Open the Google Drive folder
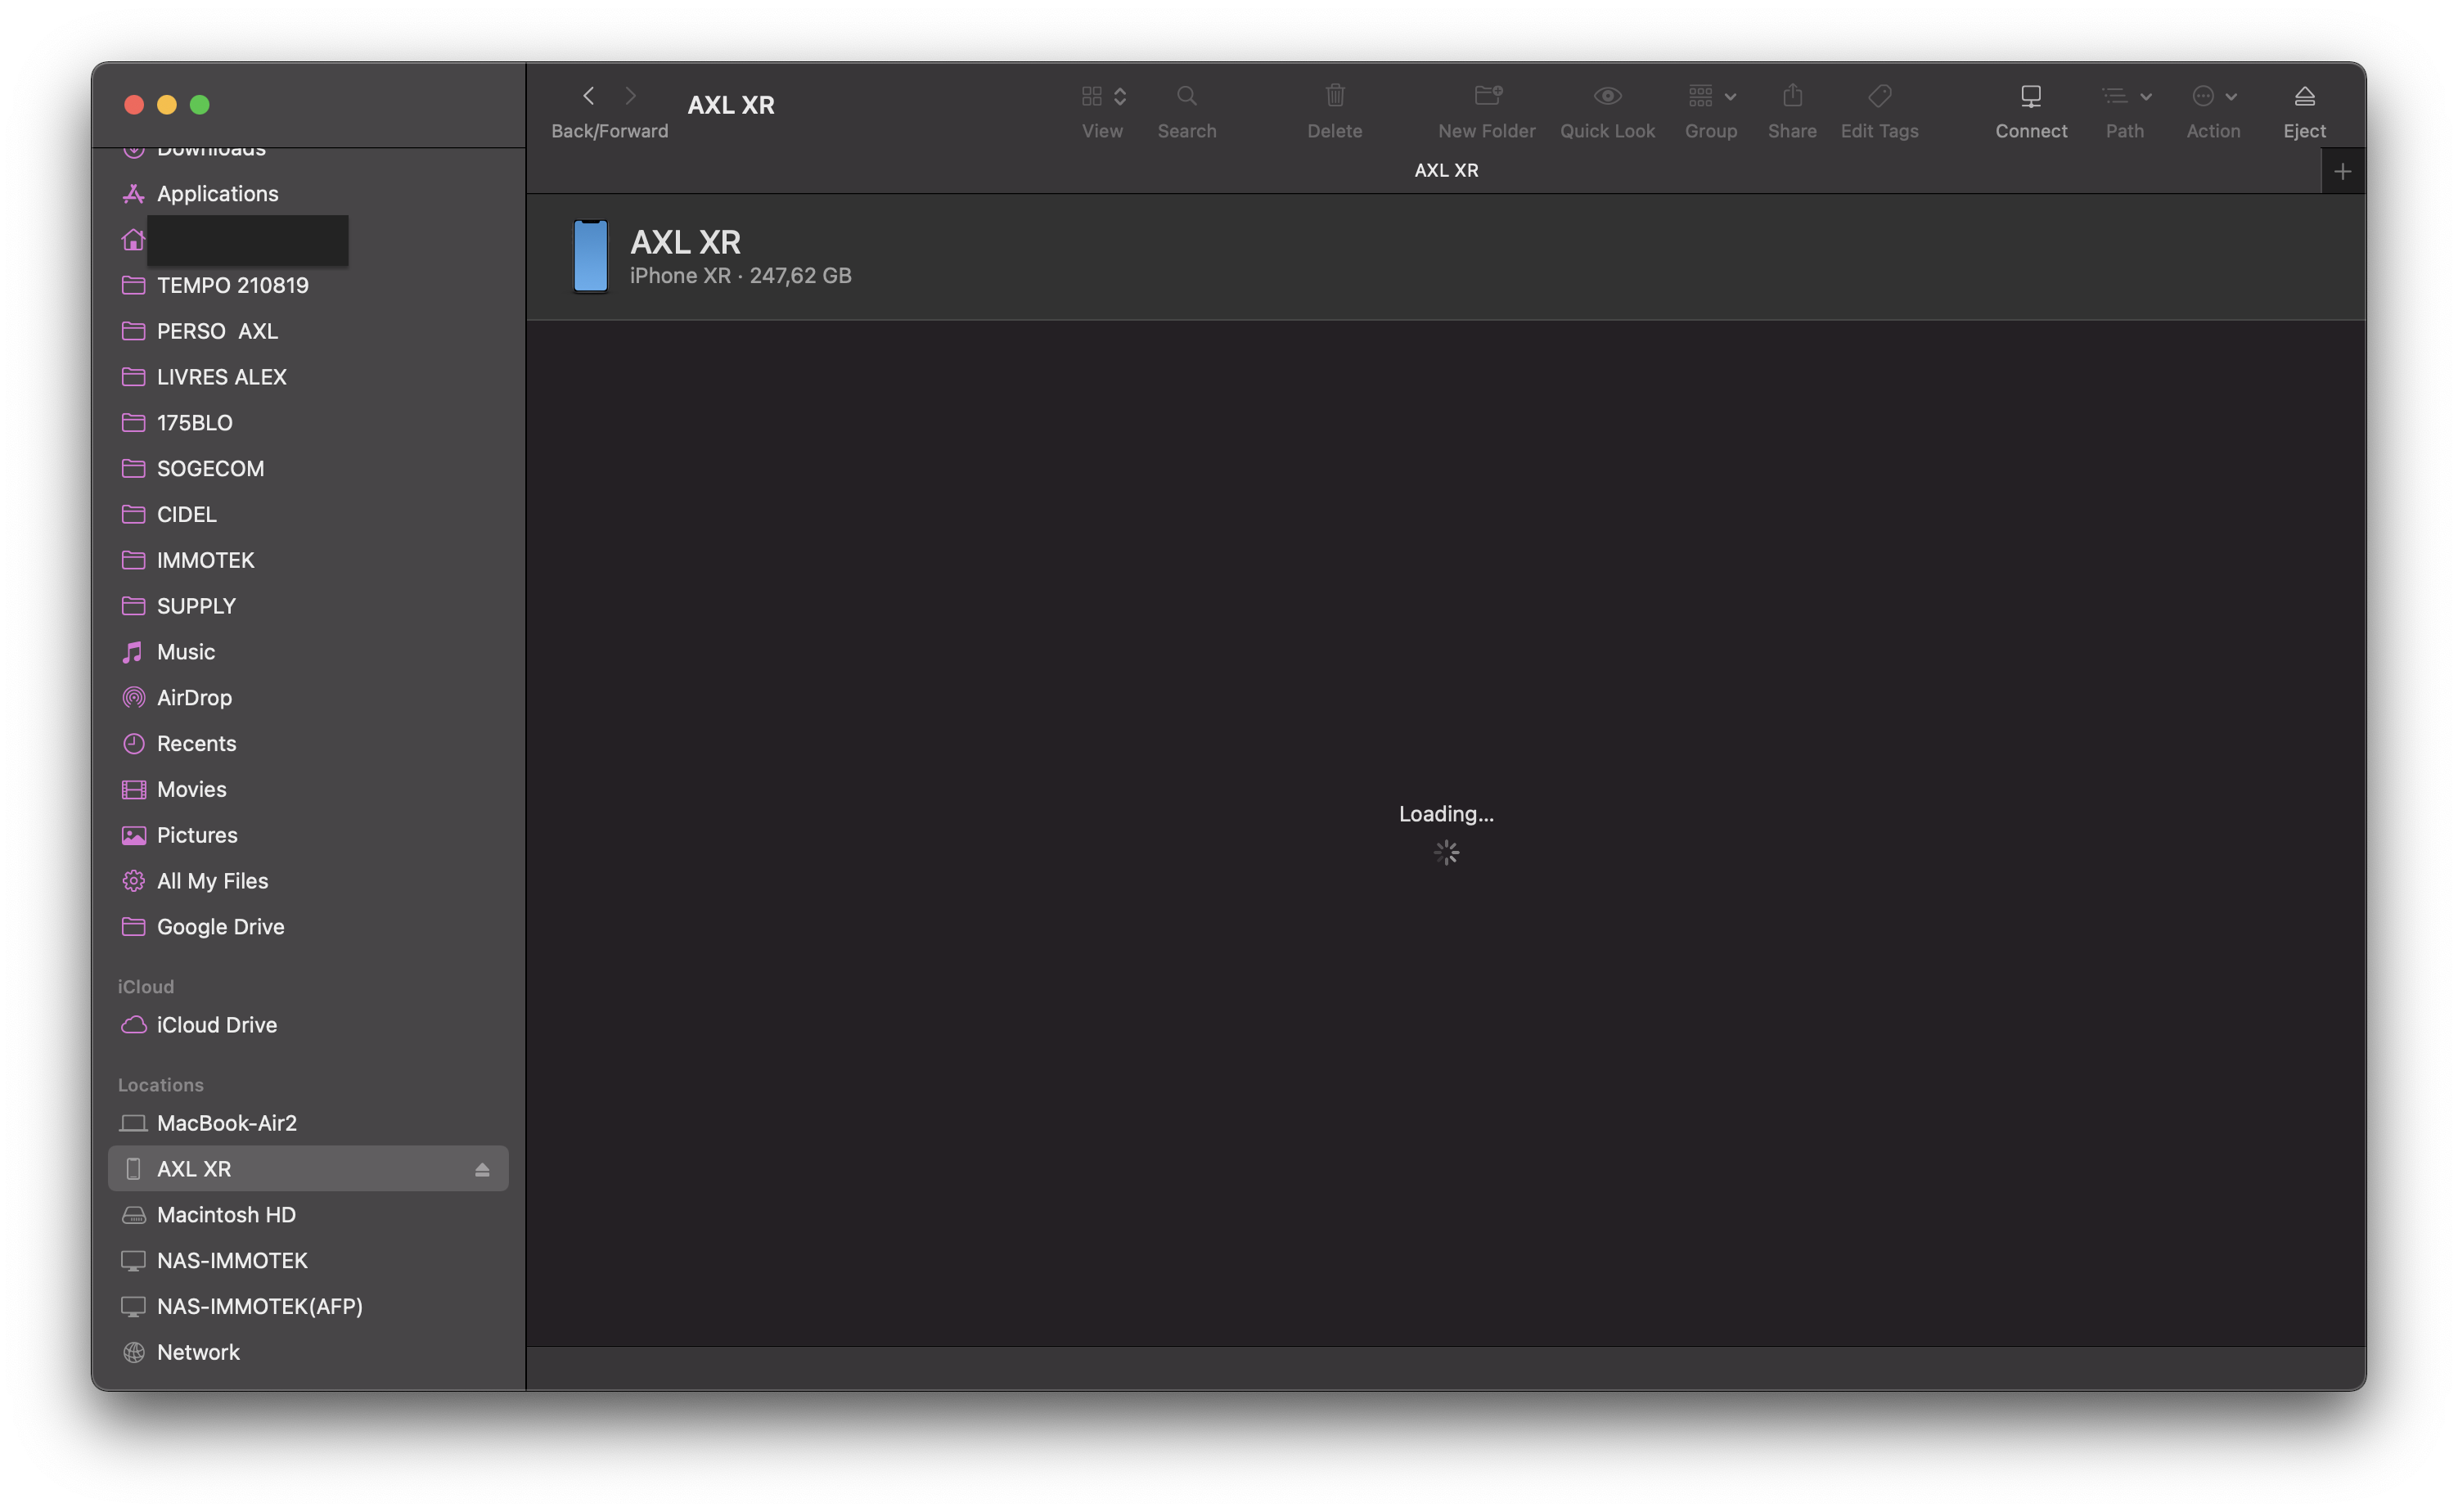This screenshot has height=1512, width=2458. pos(220,927)
